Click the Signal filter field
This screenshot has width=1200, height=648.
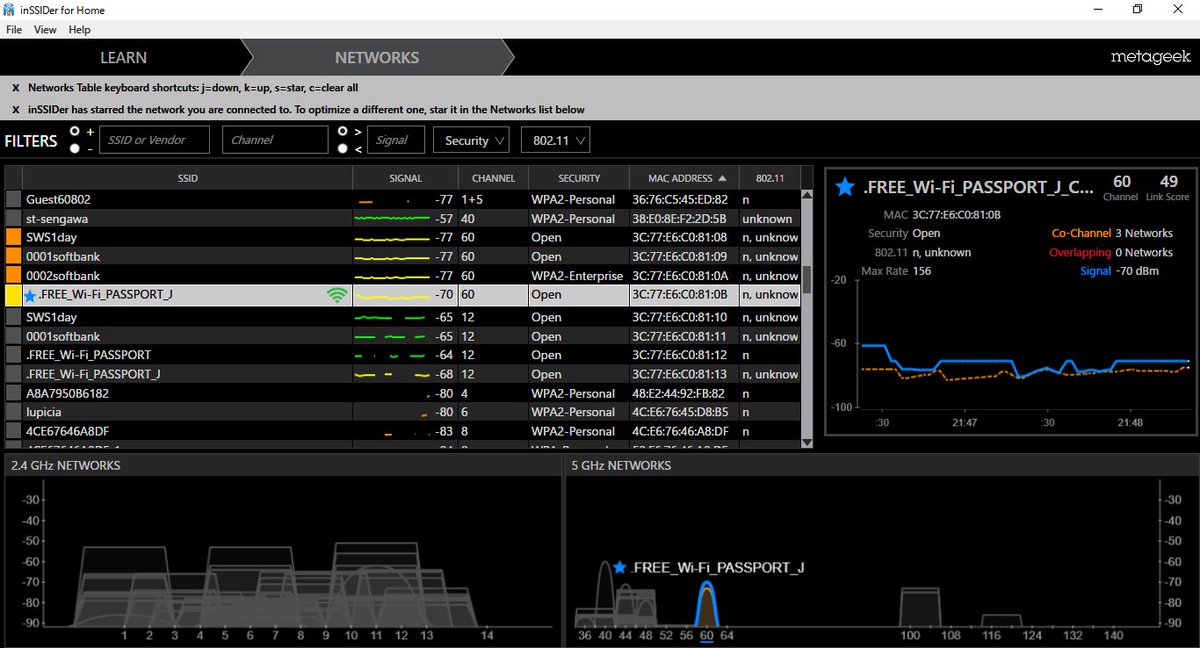pos(396,140)
